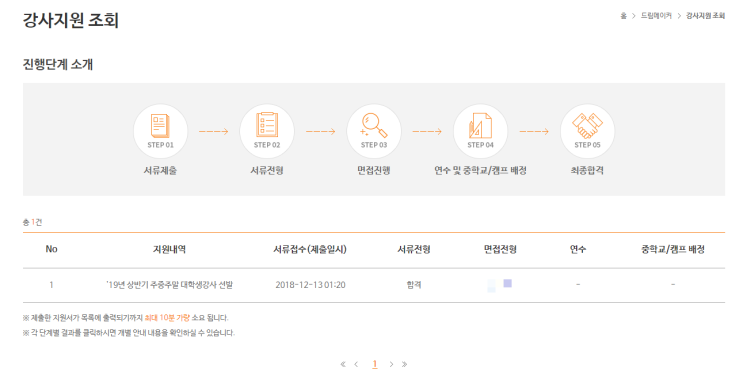
Task: Click the 서류제출 step label
Action: 160,171
